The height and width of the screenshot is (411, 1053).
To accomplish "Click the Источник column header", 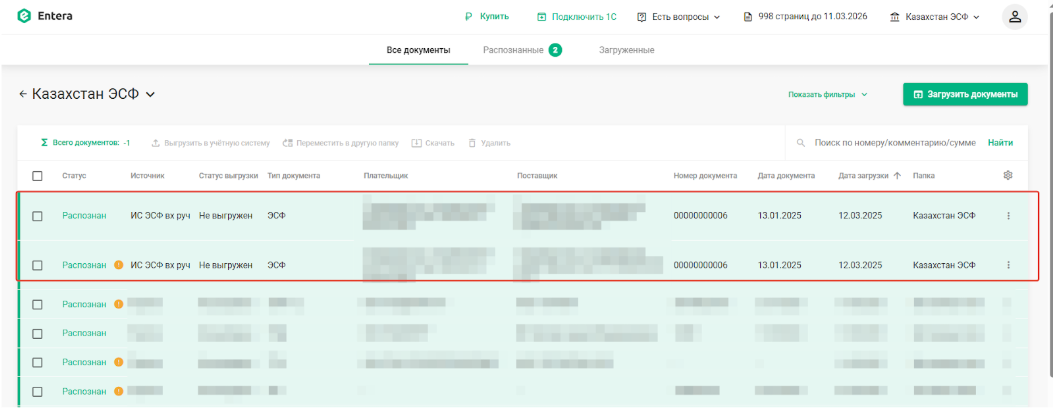I will pos(147,176).
